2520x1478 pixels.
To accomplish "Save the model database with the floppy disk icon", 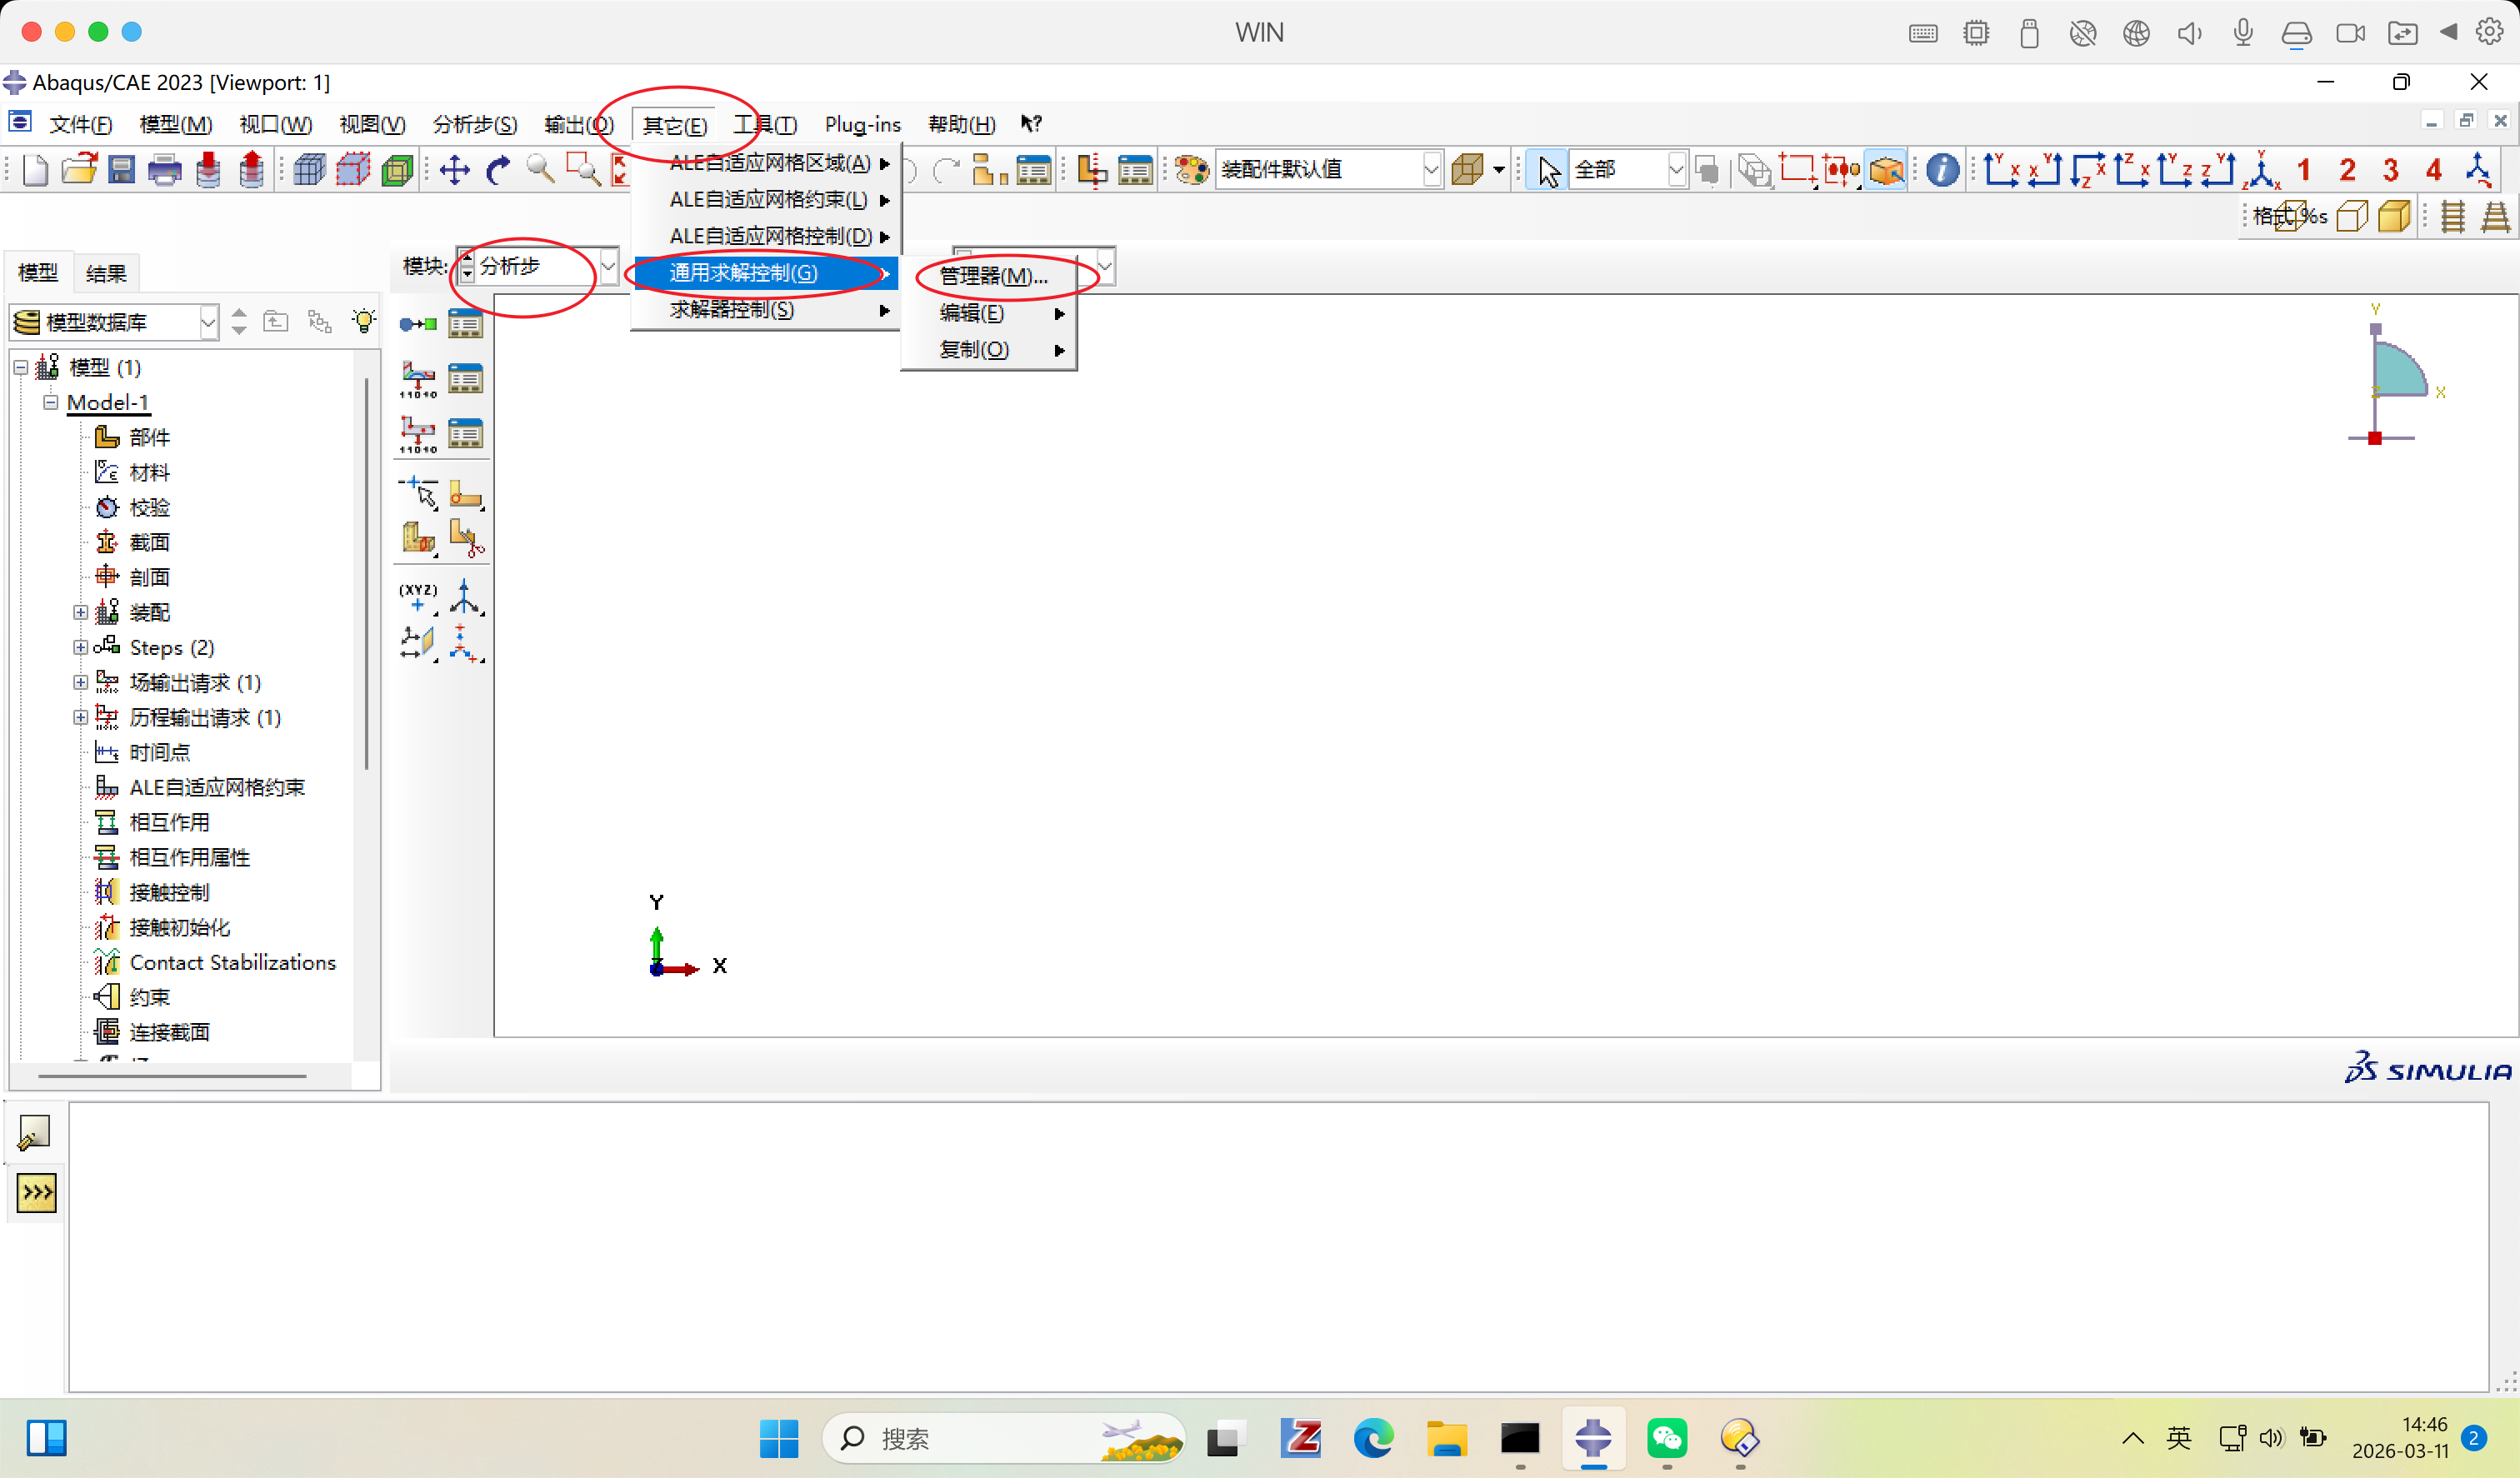I will (121, 170).
